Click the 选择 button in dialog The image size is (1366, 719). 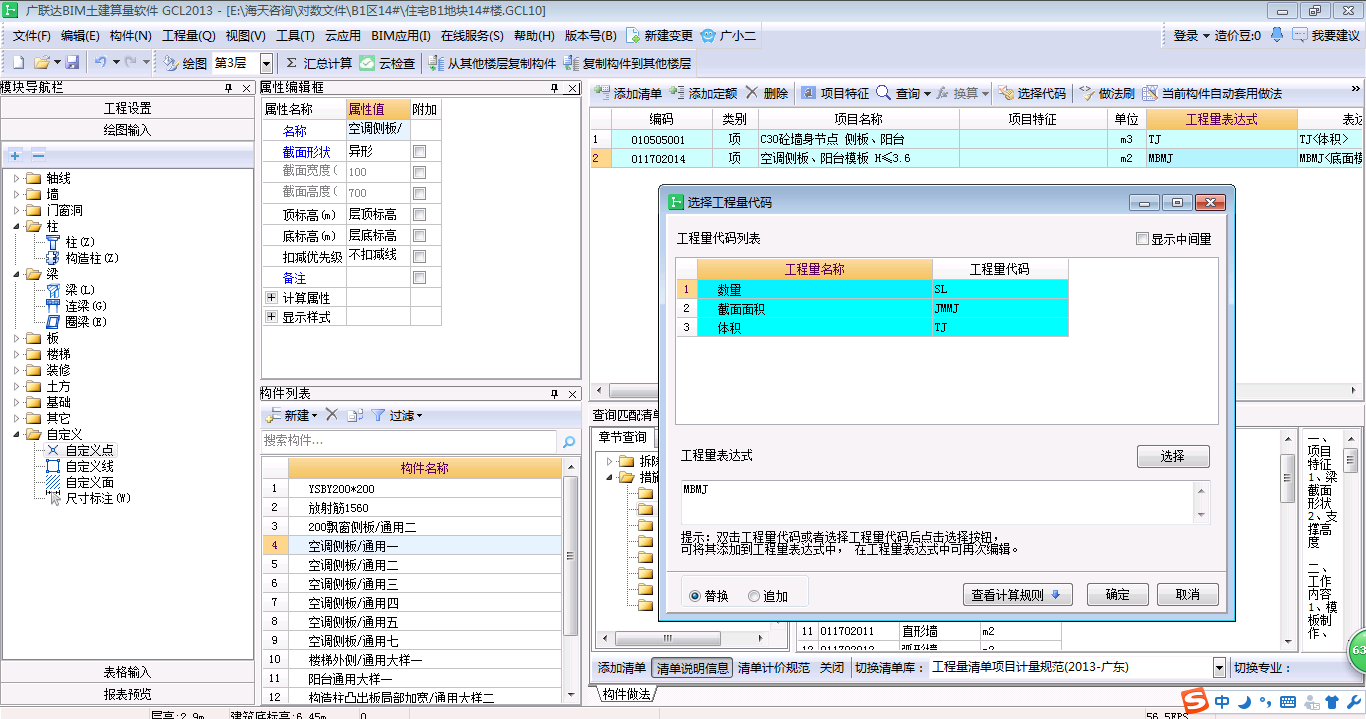1173,456
